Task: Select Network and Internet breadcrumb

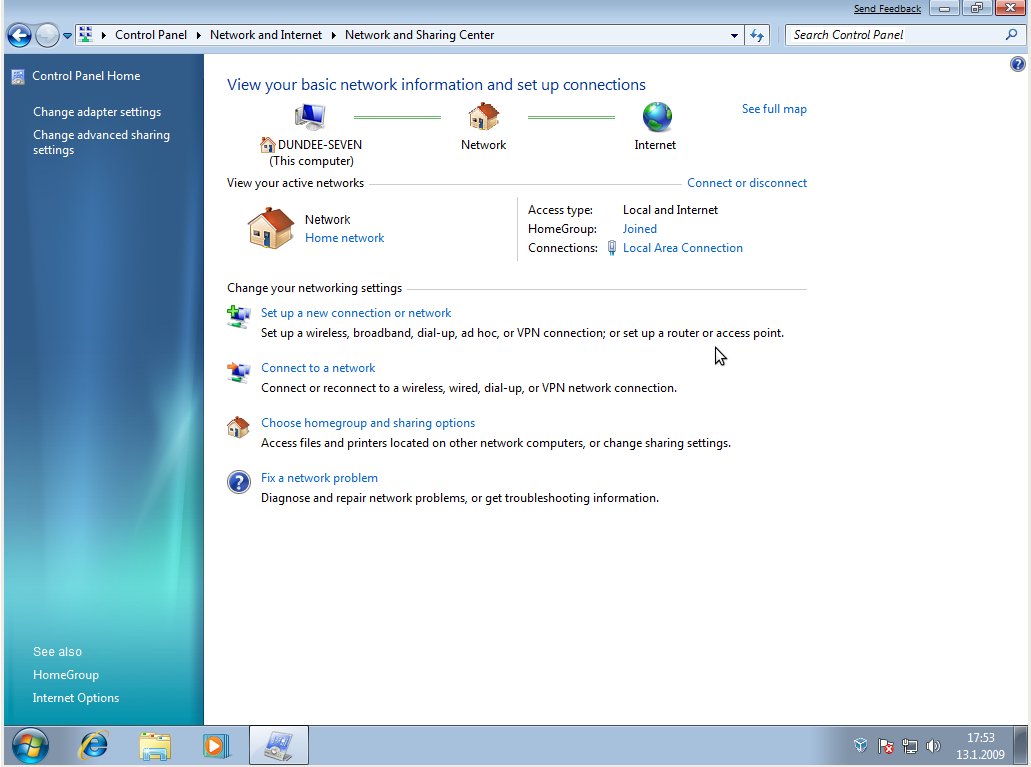Action: coord(266,35)
